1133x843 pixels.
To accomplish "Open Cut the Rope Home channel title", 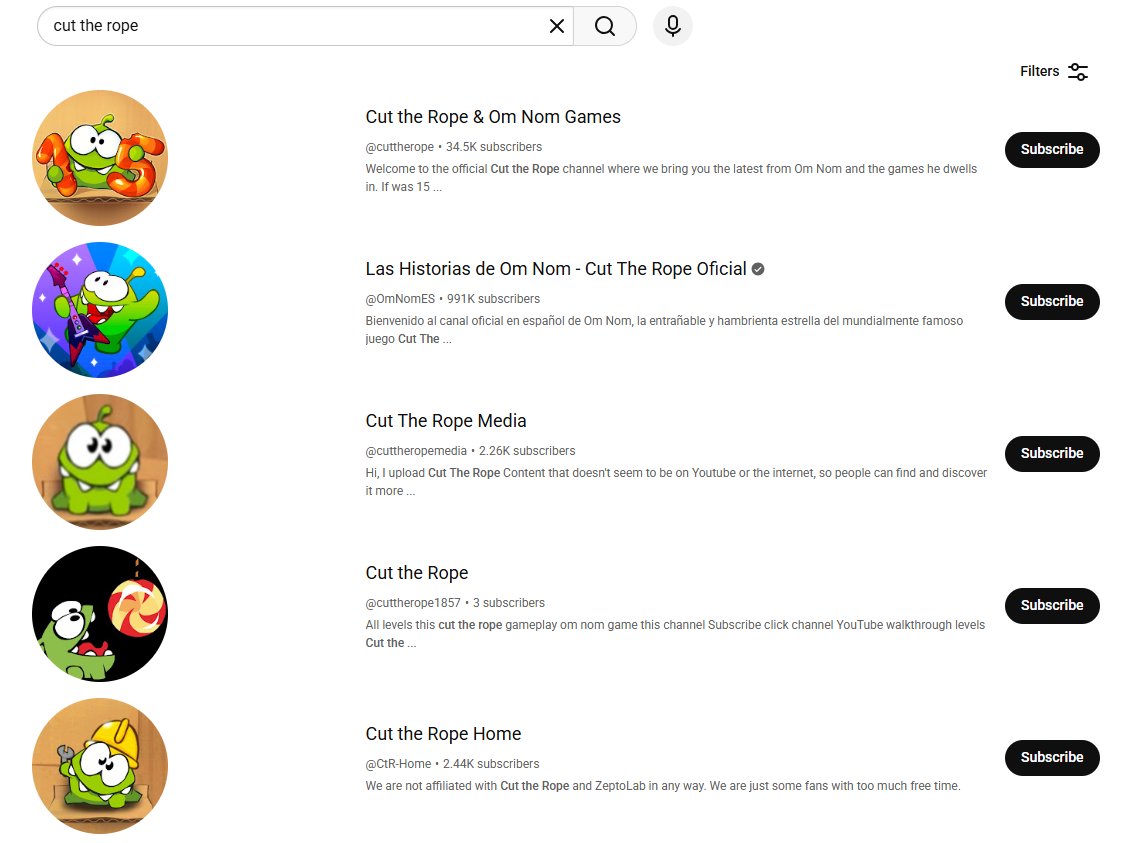I will (443, 734).
